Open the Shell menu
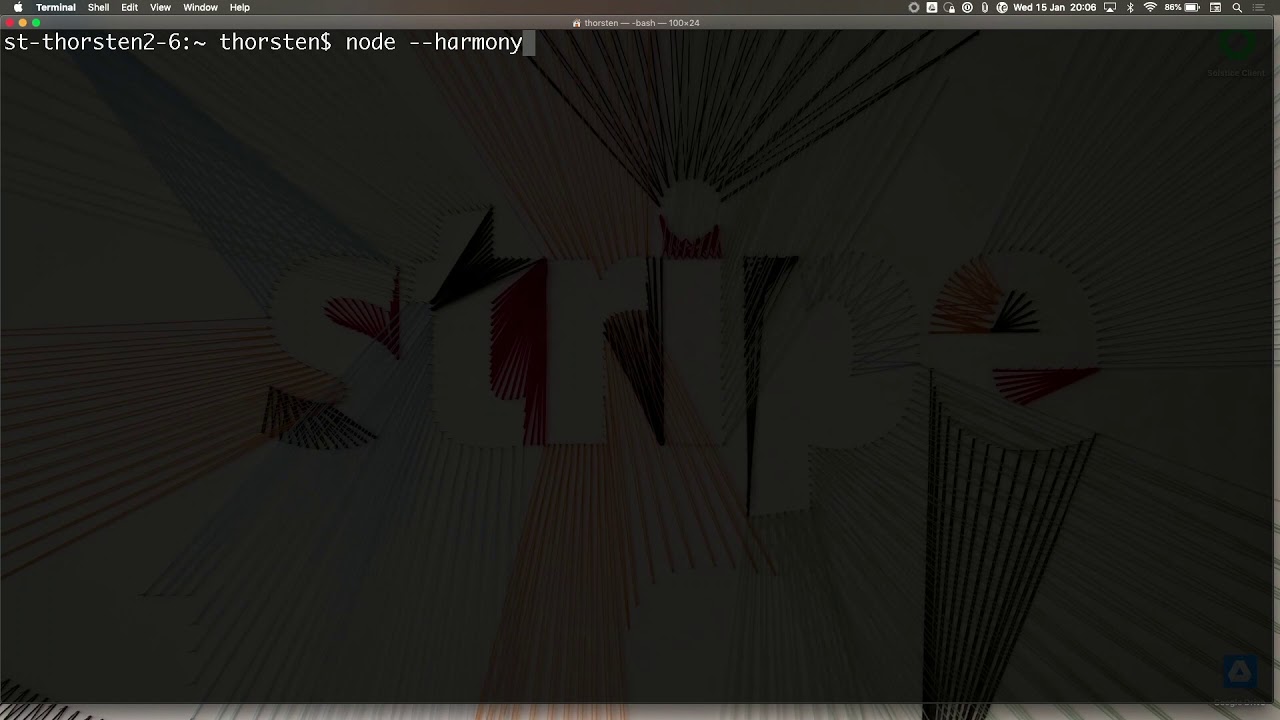Viewport: 1280px width, 720px height. 98,7
